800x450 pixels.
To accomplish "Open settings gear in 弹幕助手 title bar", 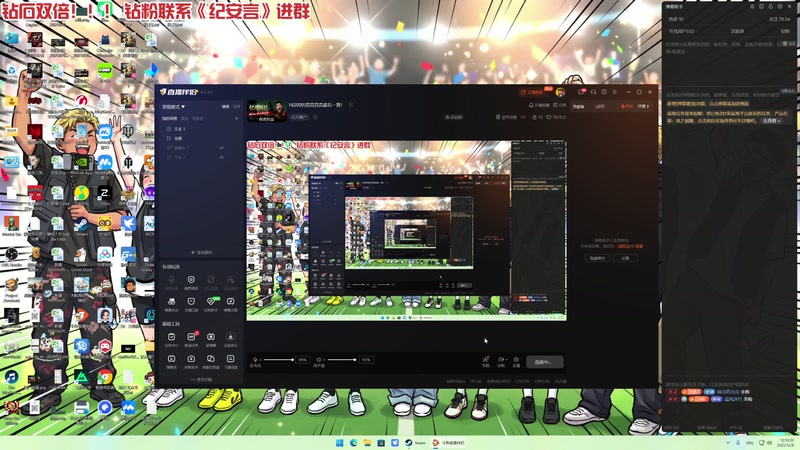I will pyautogui.click(x=780, y=7).
